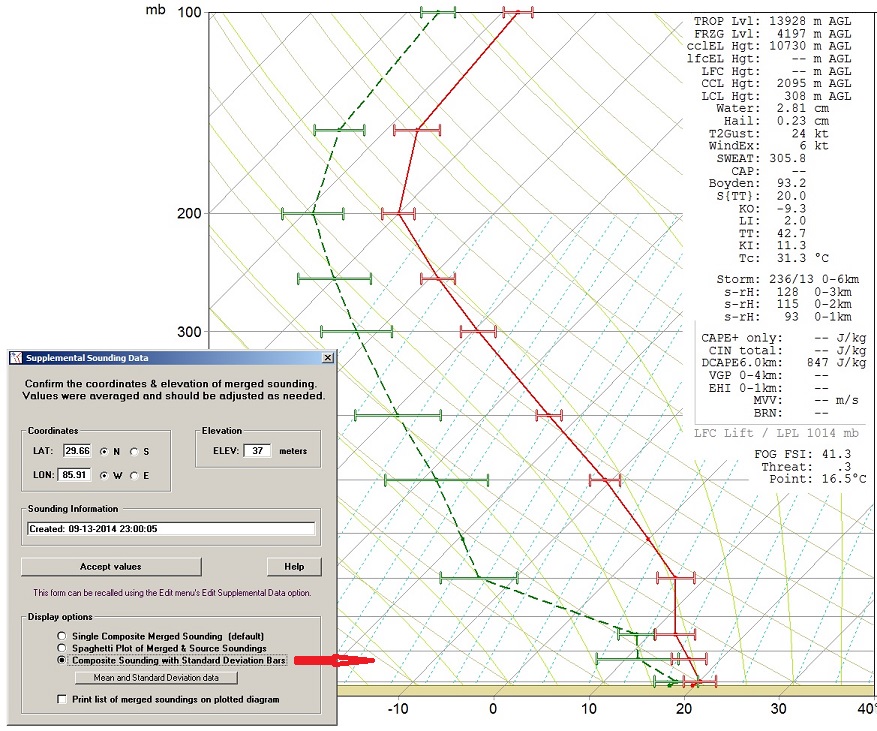The height and width of the screenshot is (731, 877).
Task: Click the 200 mb pressure label
Action: tap(189, 213)
